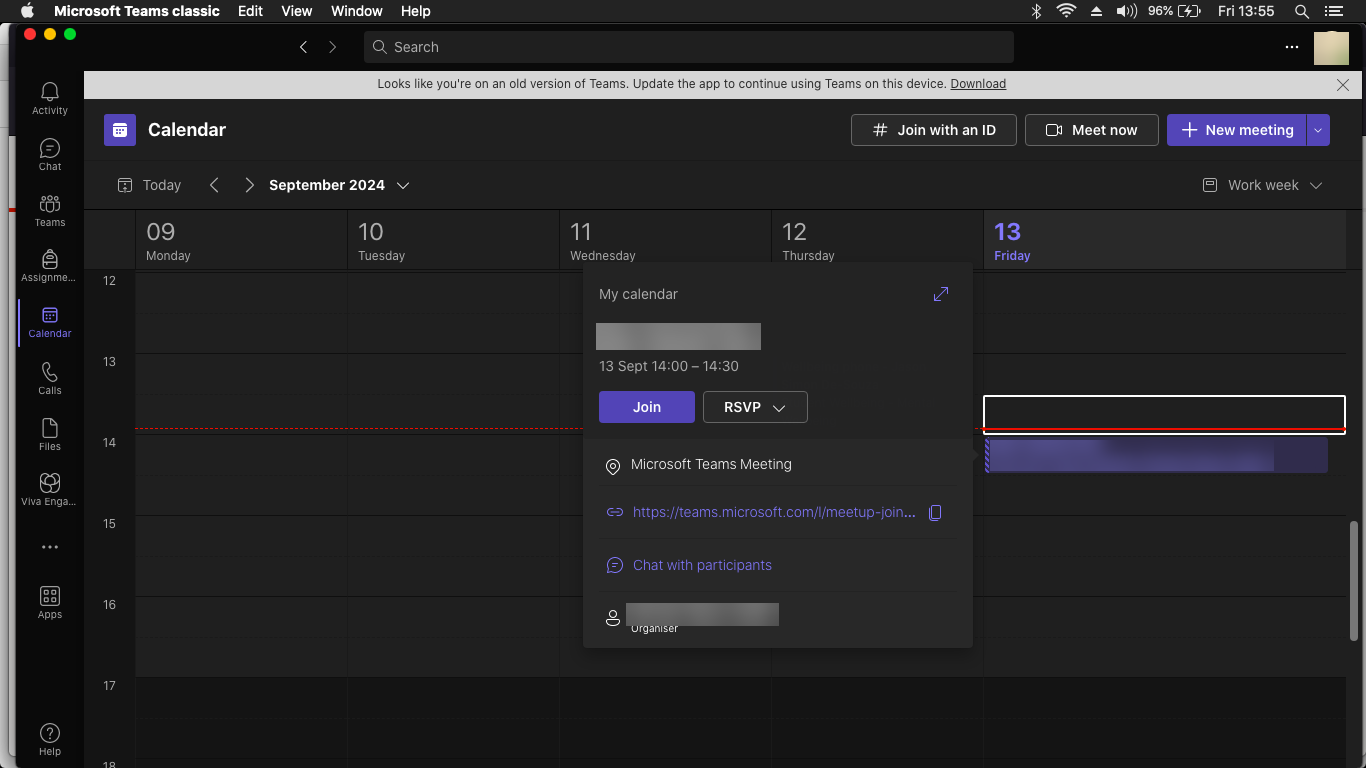Open the Work week view dropdown
Viewport: 1366px width, 768px height.
pyautogui.click(x=1262, y=185)
